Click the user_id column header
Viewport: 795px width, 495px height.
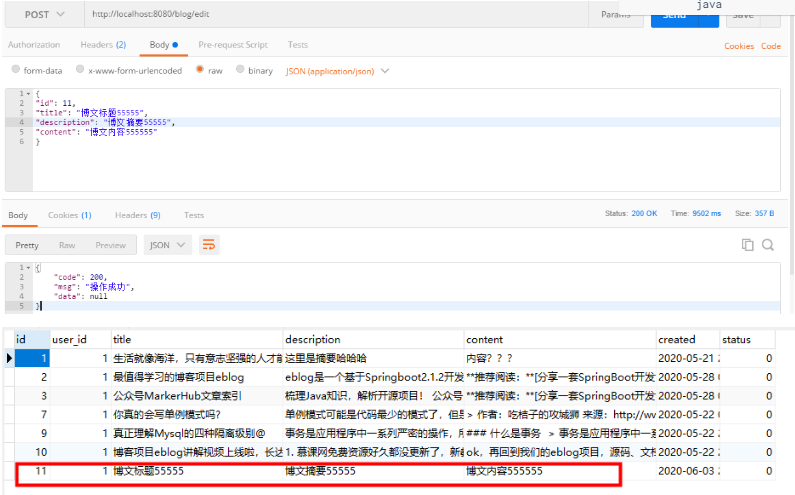point(81,339)
